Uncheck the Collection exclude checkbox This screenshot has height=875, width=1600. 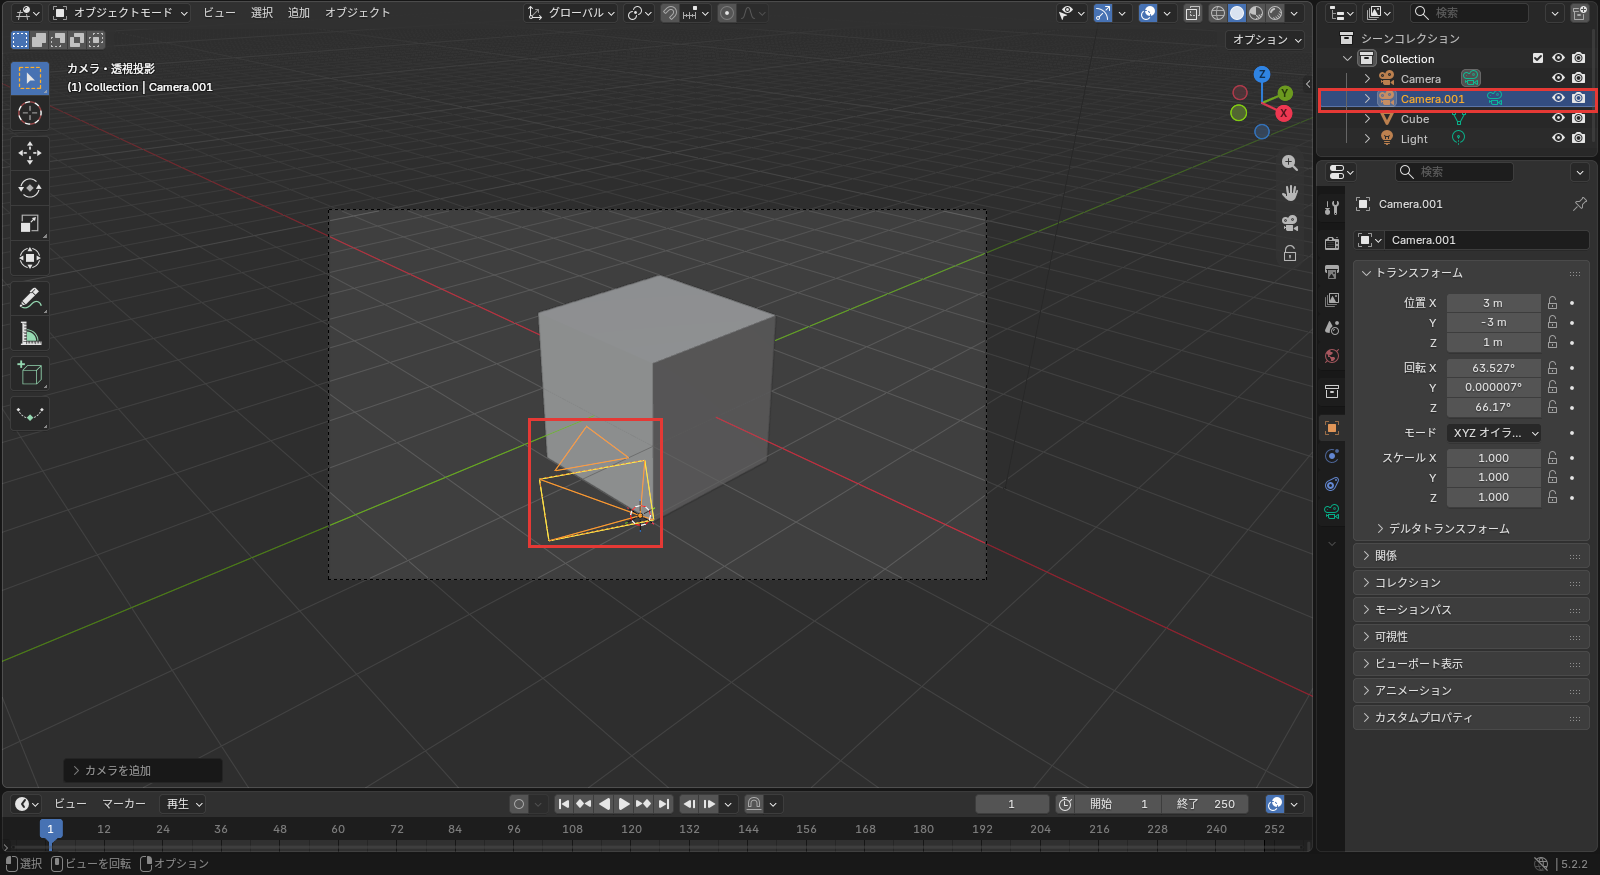point(1538,58)
